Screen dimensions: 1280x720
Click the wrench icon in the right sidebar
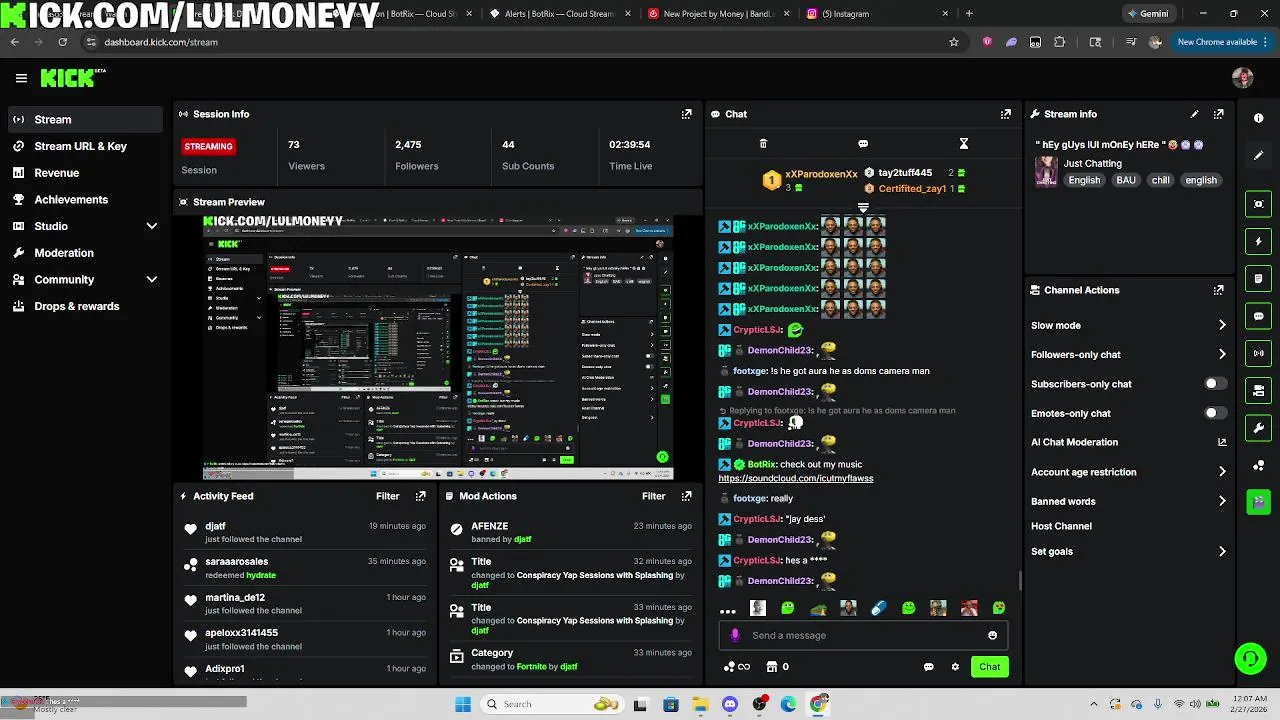1258,428
